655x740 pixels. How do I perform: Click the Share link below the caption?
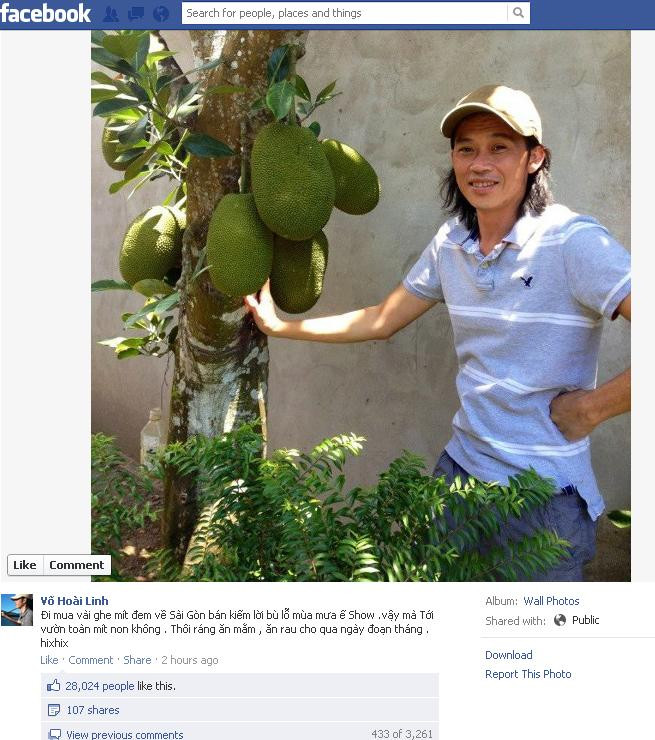click(x=137, y=660)
